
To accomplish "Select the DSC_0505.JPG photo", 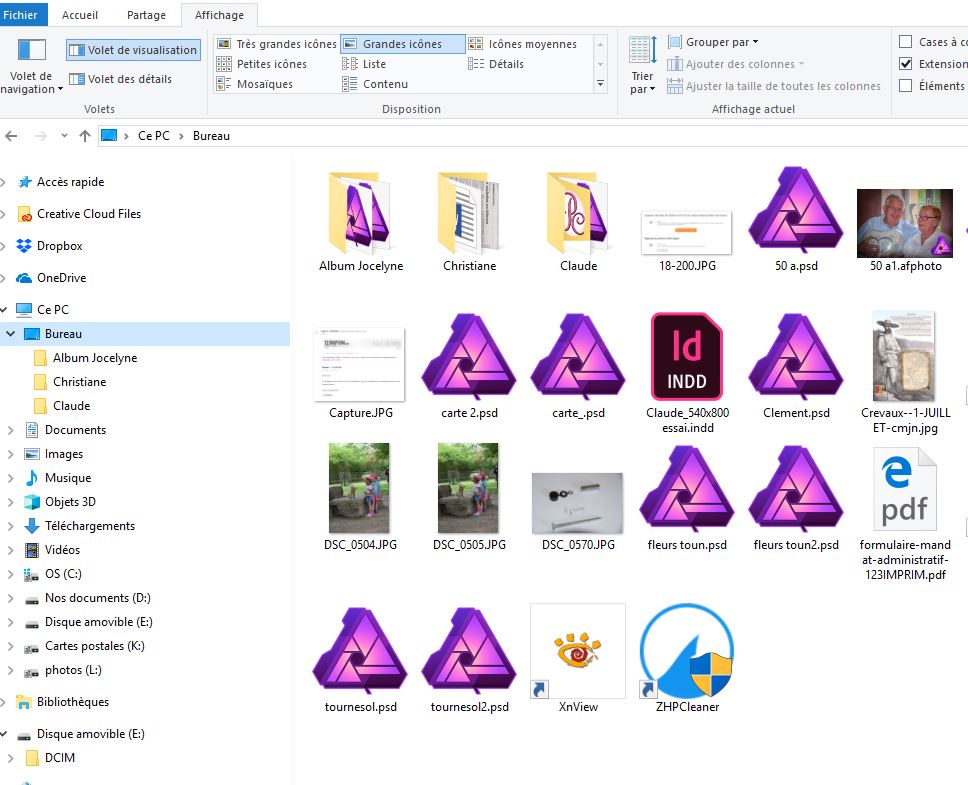I will pos(468,488).
